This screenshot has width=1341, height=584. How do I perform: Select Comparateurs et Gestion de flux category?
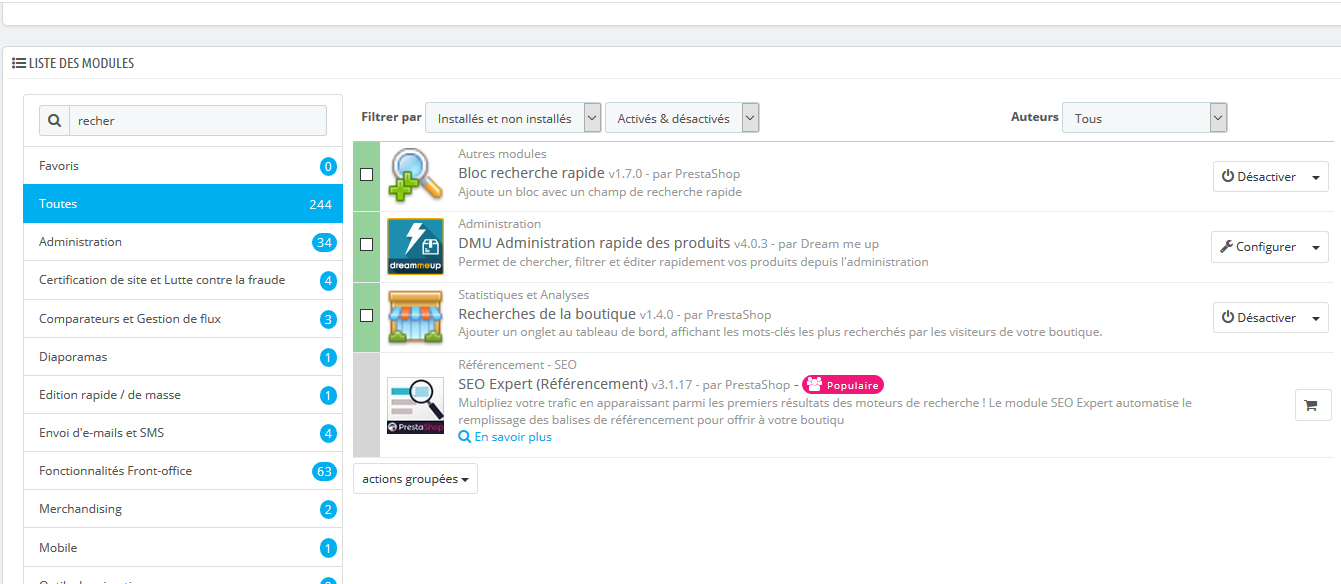click(x=183, y=319)
